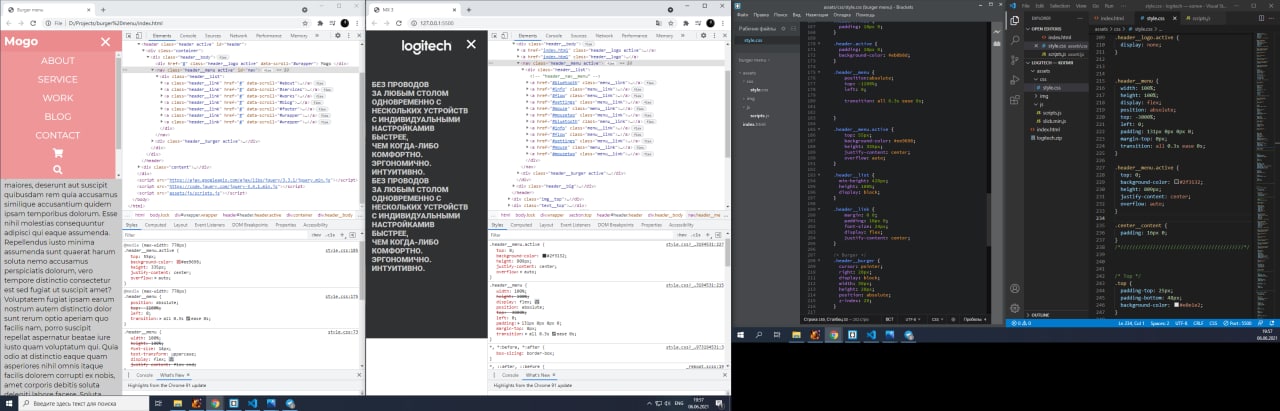Click the Windows Start button on the taskbar
1280x411 pixels.
(8, 403)
